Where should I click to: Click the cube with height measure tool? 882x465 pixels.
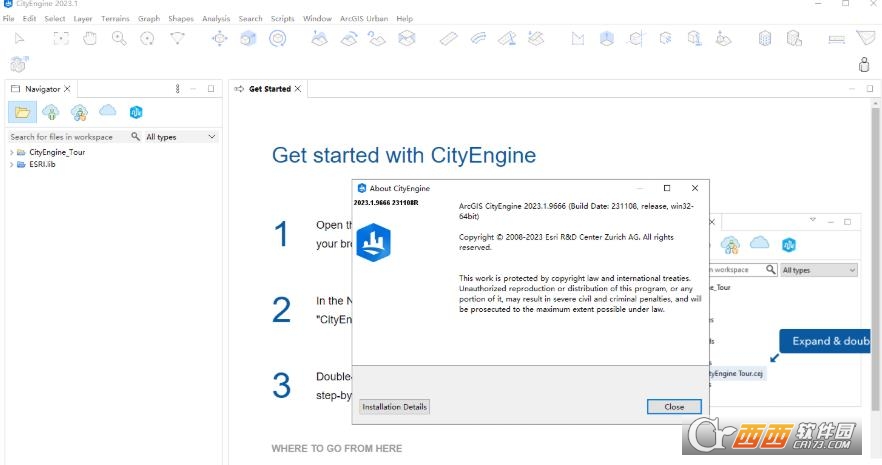[695, 38]
